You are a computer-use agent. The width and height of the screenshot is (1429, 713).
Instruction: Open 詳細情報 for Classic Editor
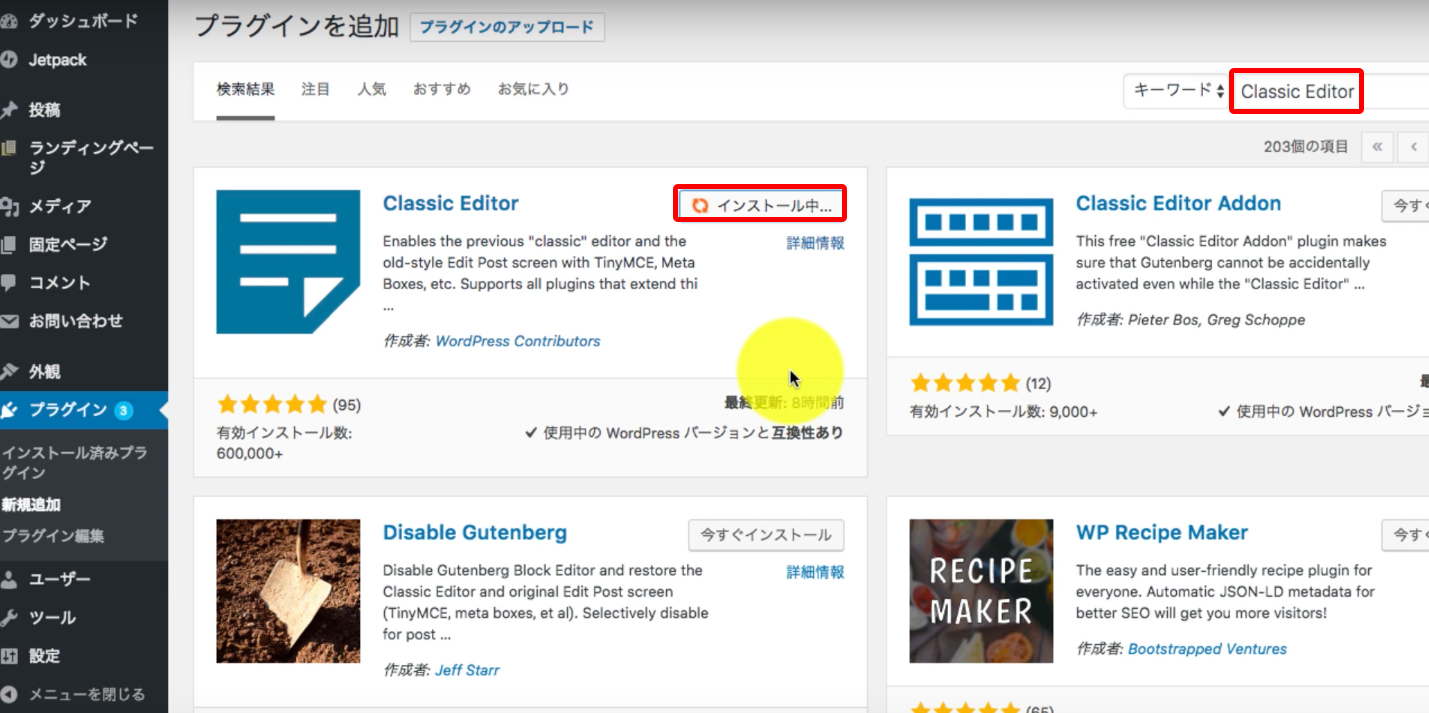(x=816, y=243)
